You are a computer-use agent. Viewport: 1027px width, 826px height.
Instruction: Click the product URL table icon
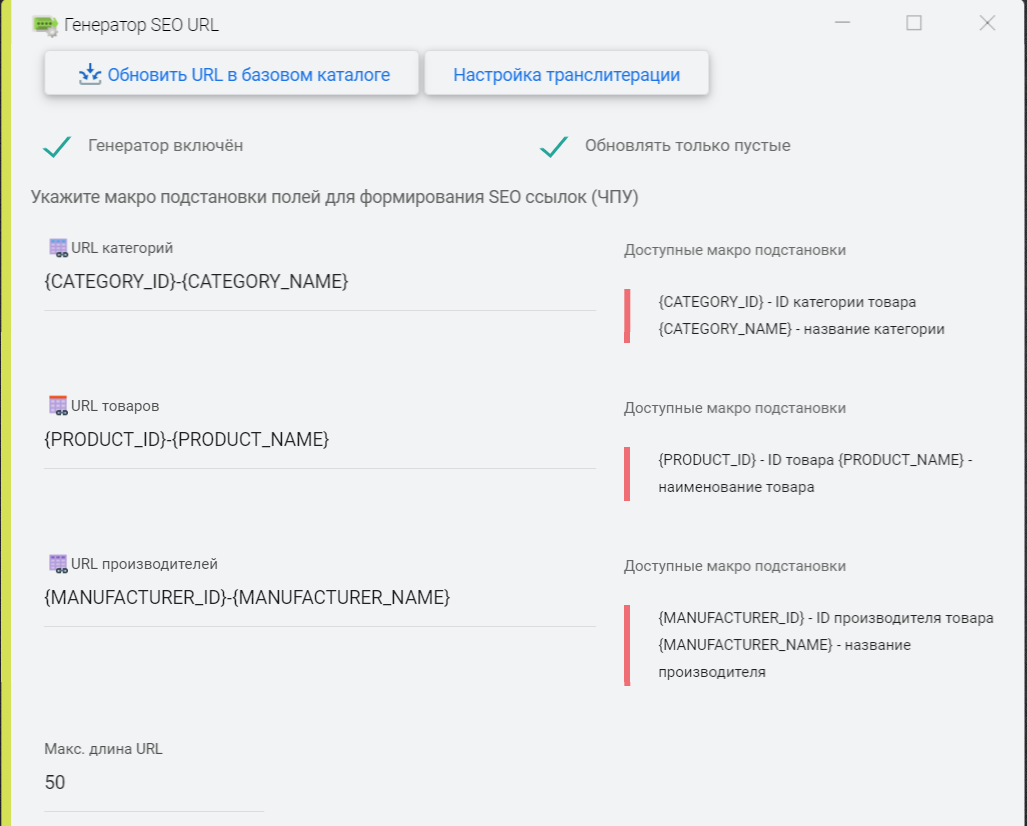pos(58,406)
